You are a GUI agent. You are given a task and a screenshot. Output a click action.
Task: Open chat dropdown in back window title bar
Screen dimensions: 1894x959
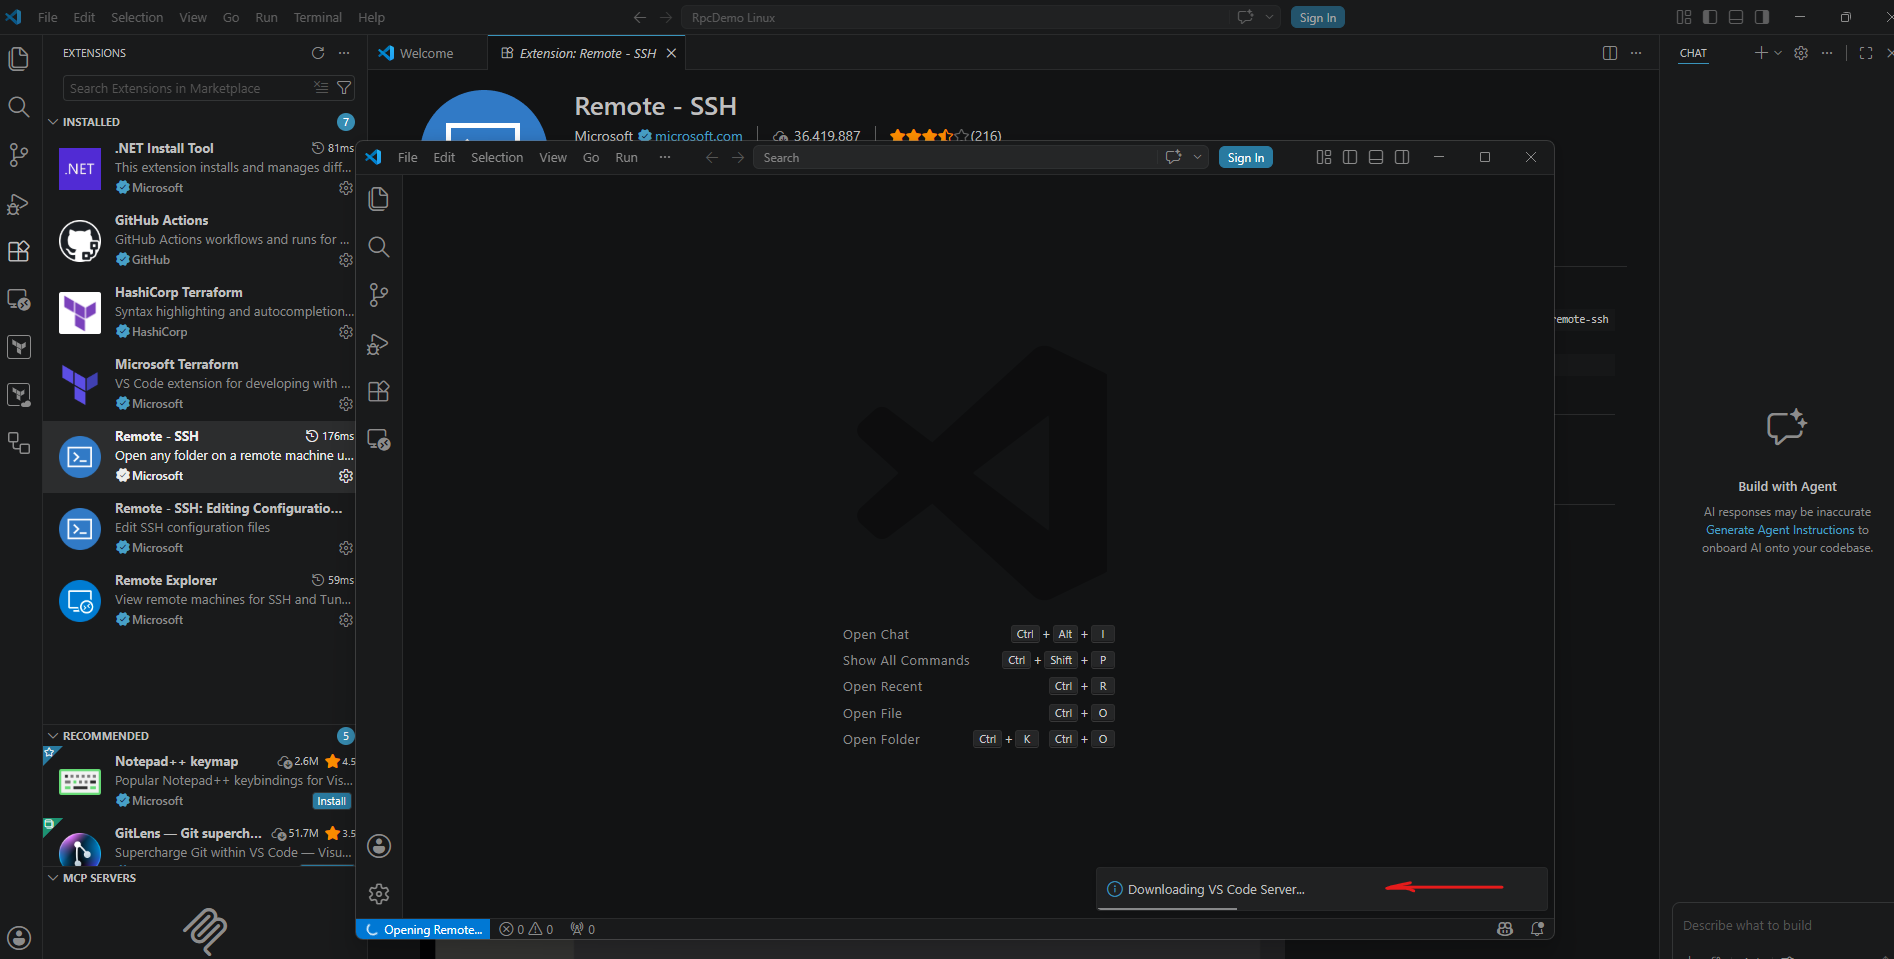click(x=1270, y=17)
